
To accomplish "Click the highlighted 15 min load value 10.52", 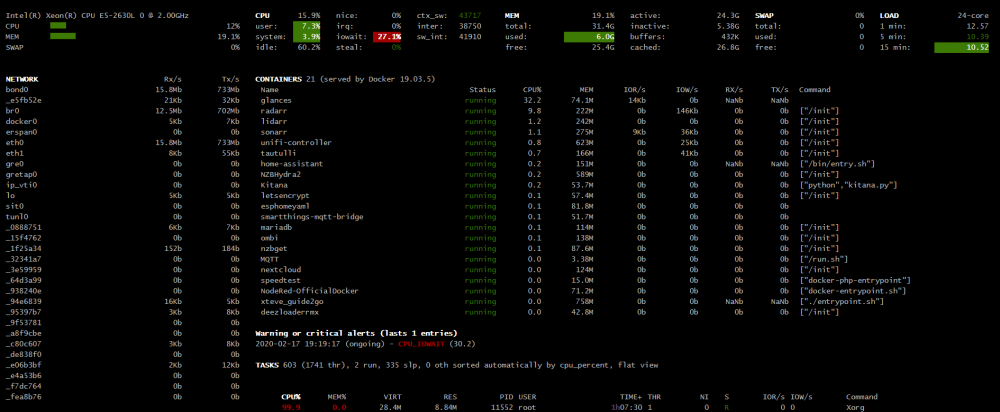I will coord(962,47).
